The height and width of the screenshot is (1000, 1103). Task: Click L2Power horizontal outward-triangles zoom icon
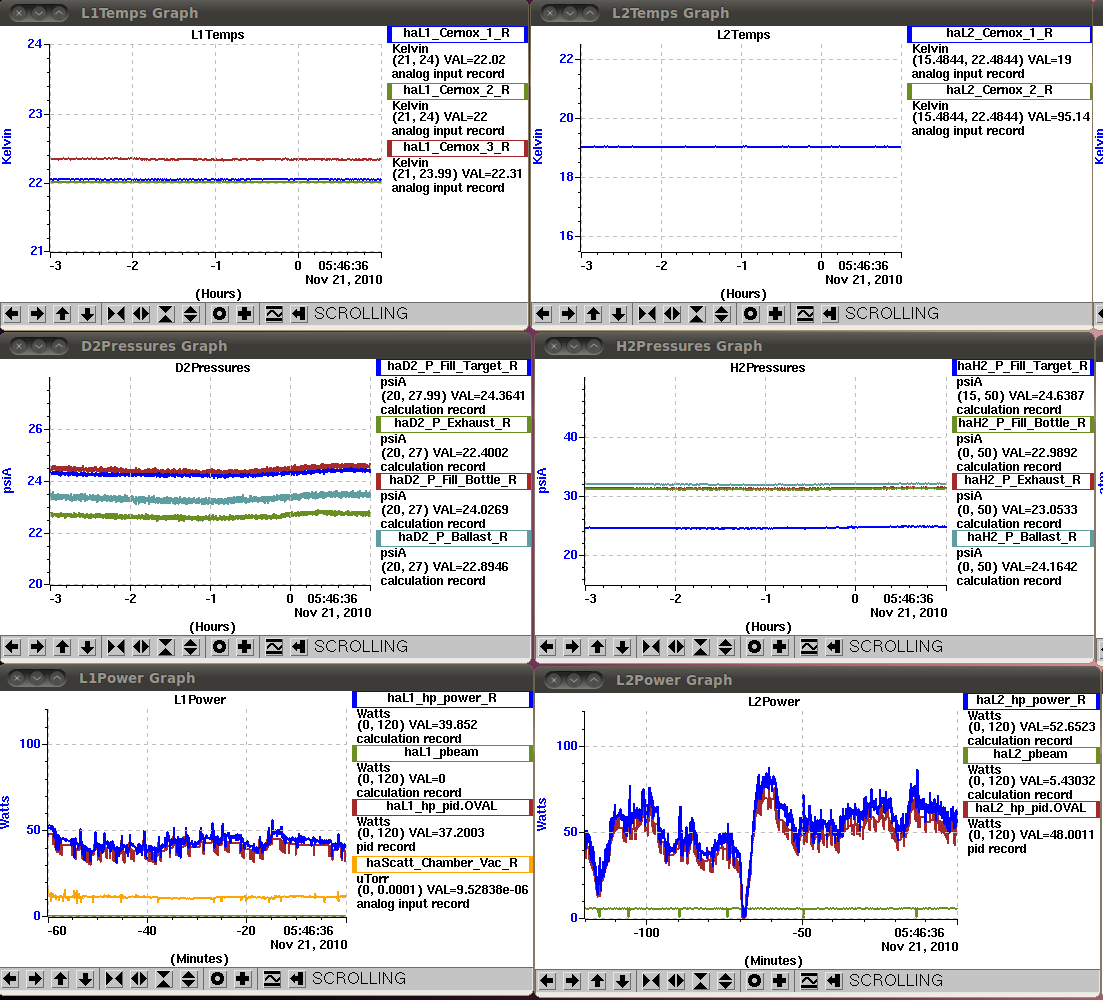click(677, 980)
